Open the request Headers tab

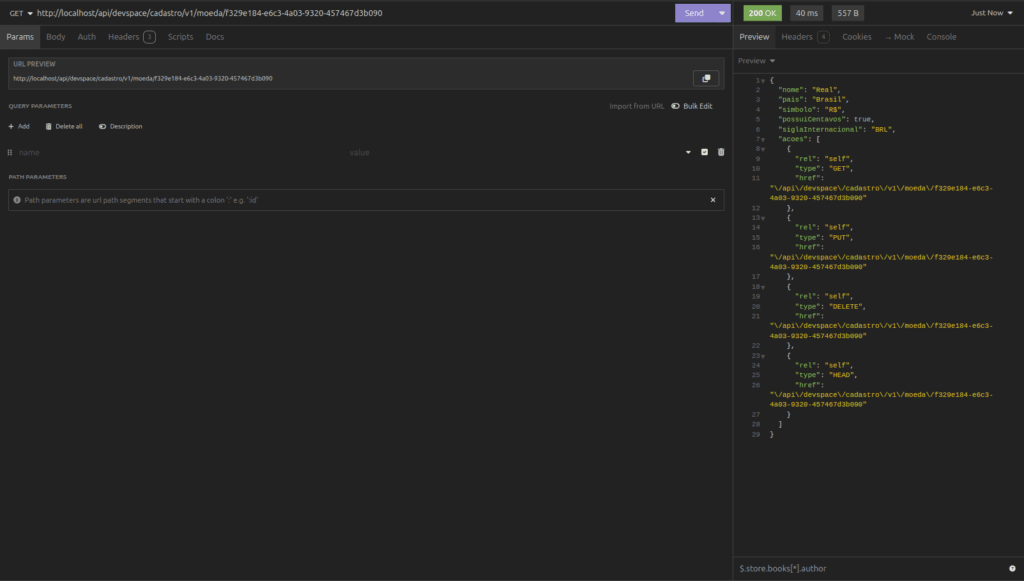pyautogui.click(x=131, y=37)
